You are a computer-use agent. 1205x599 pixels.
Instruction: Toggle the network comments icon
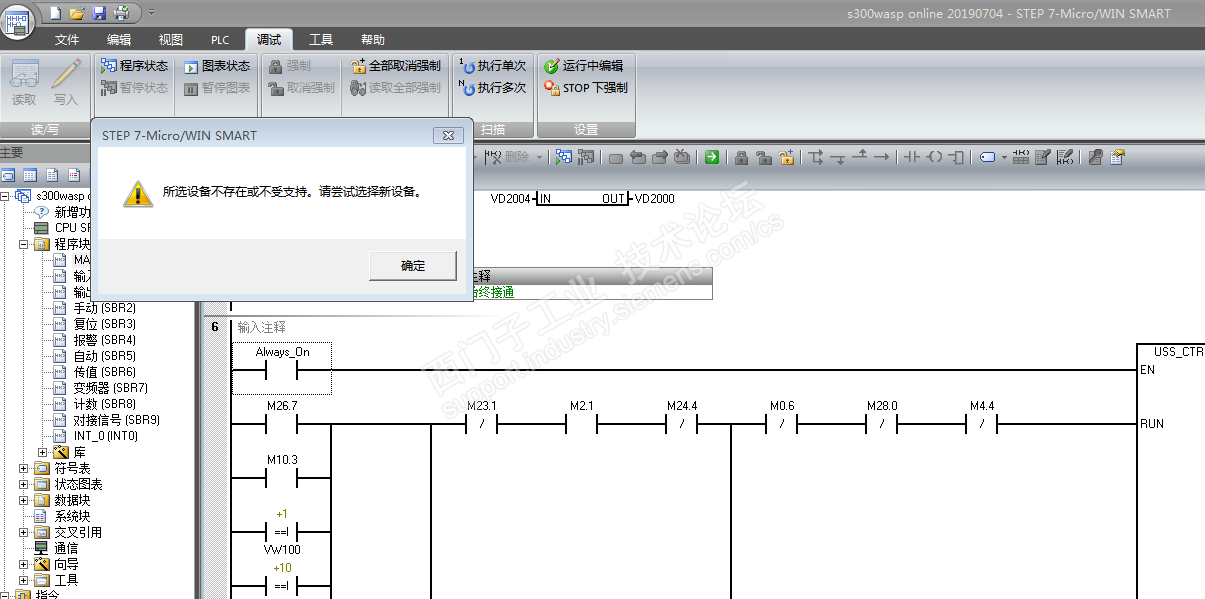click(x=1065, y=157)
